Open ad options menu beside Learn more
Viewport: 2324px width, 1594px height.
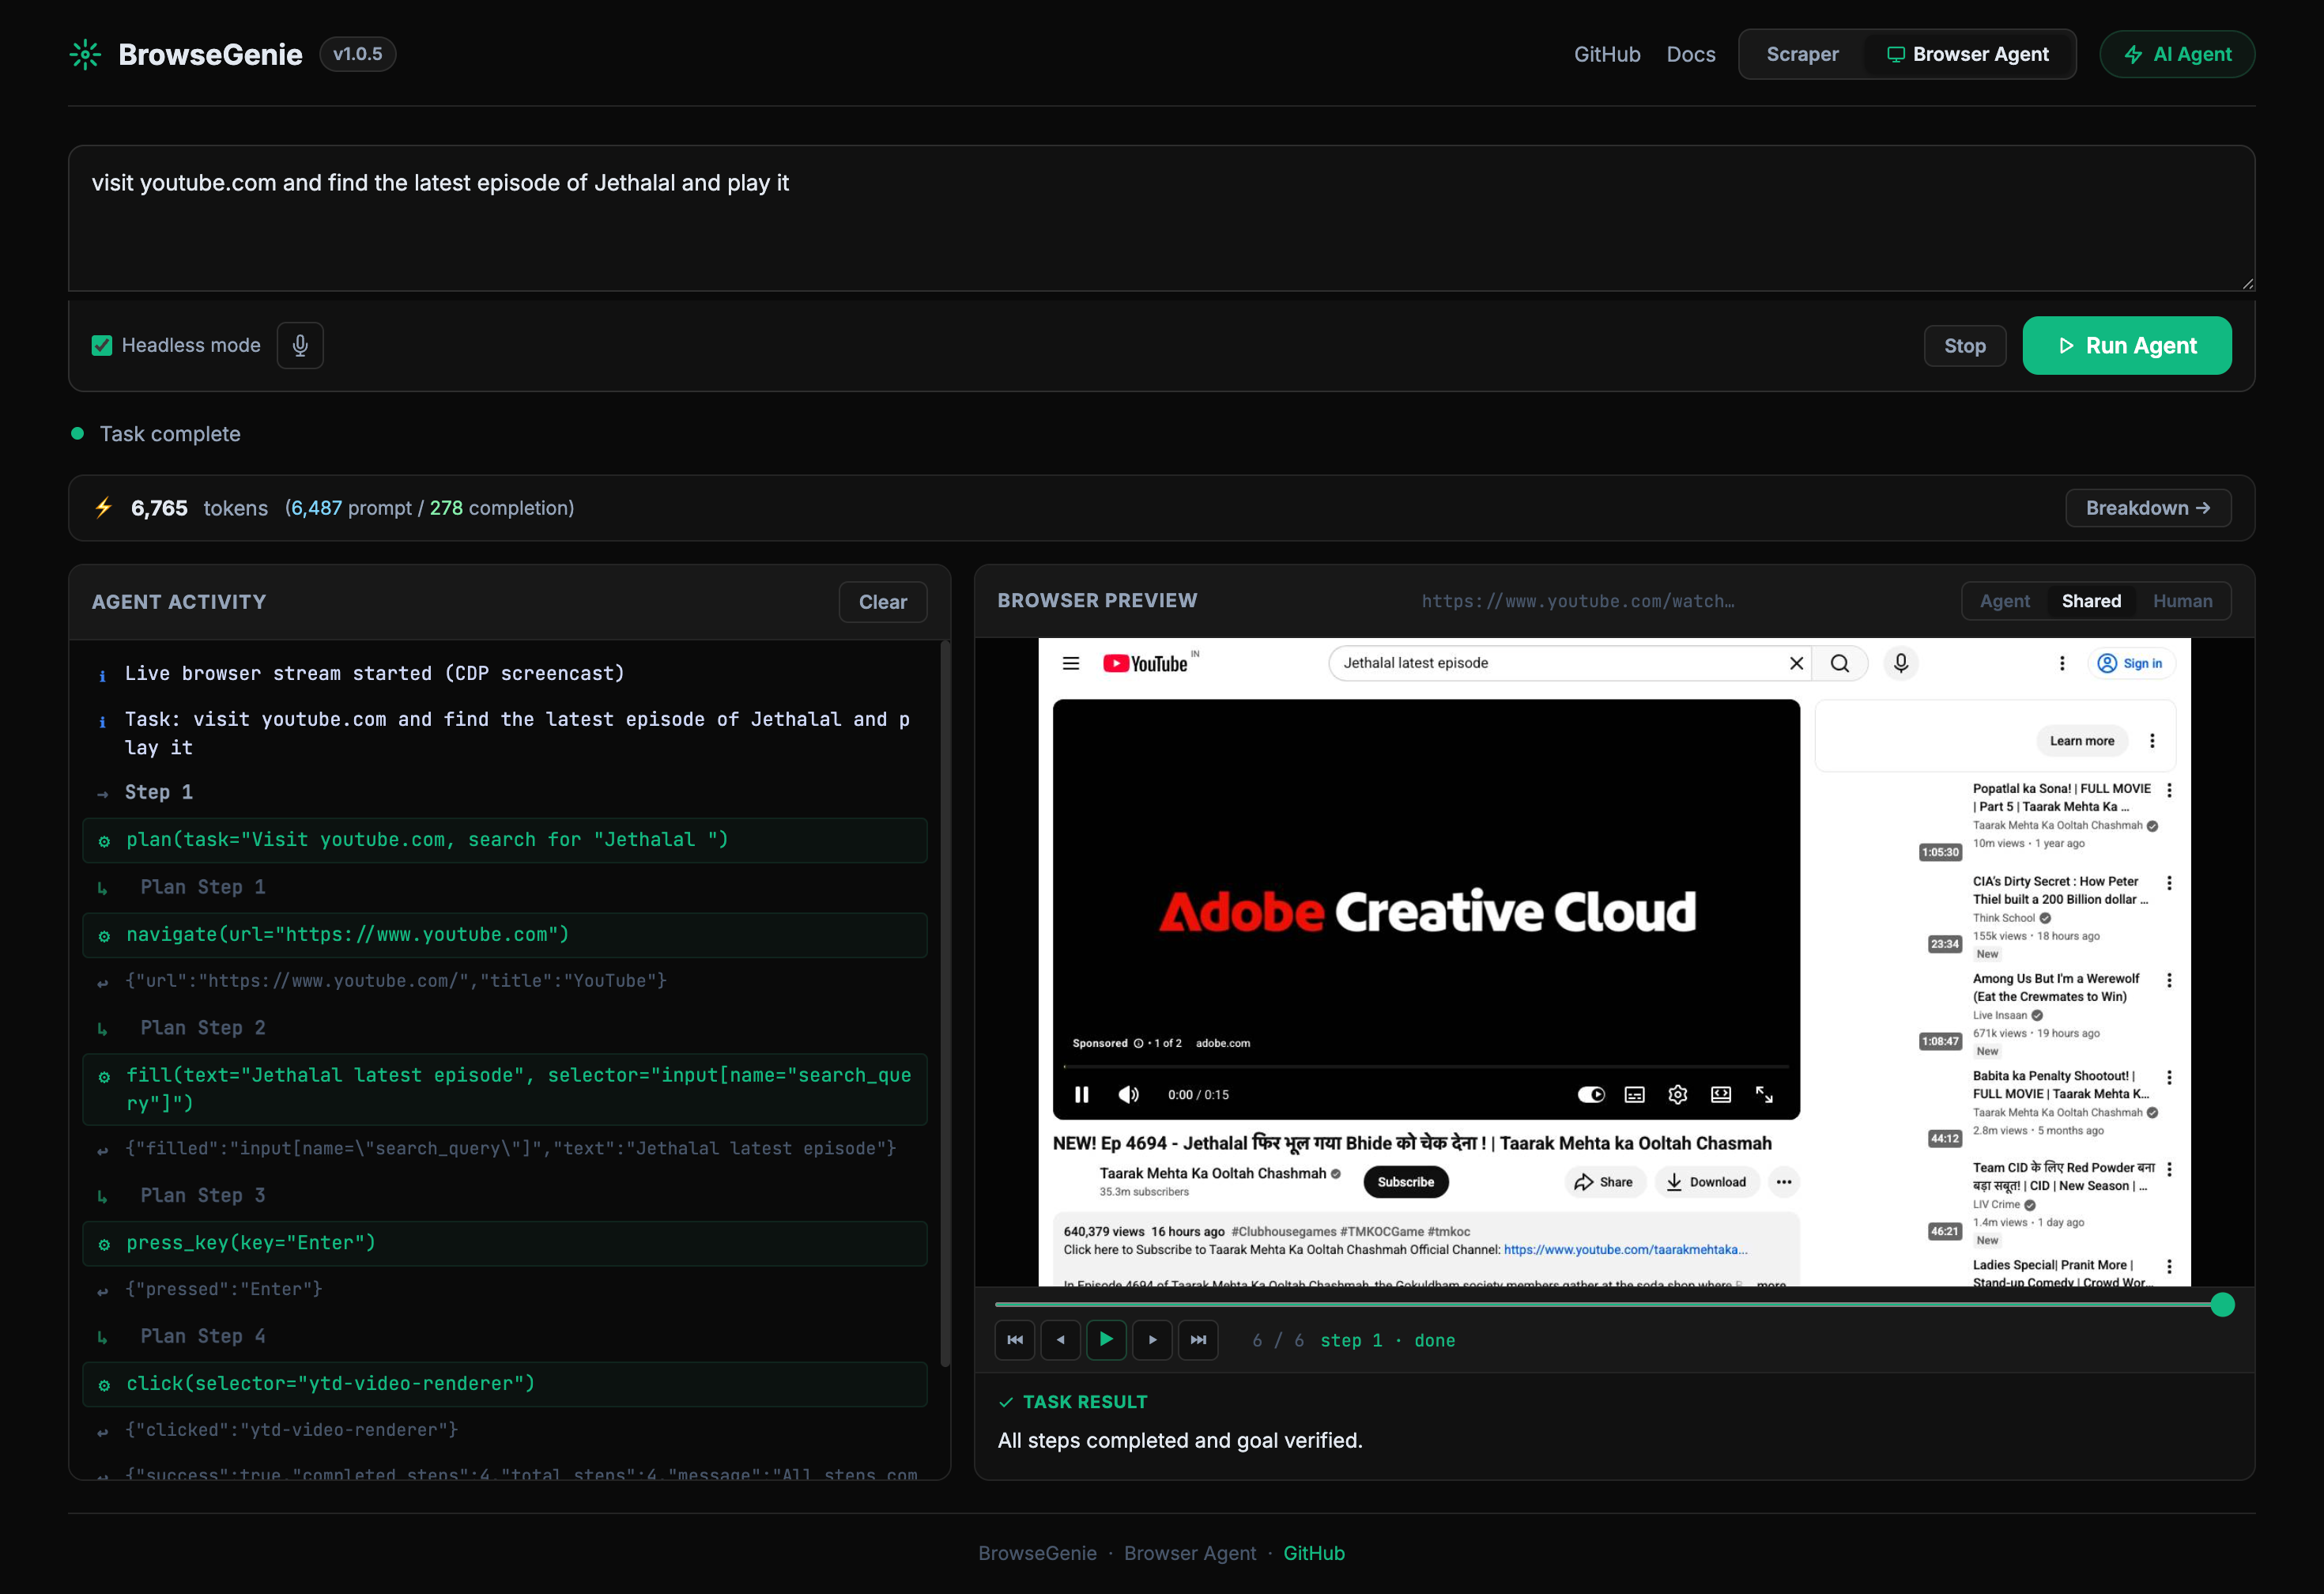point(2151,741)
